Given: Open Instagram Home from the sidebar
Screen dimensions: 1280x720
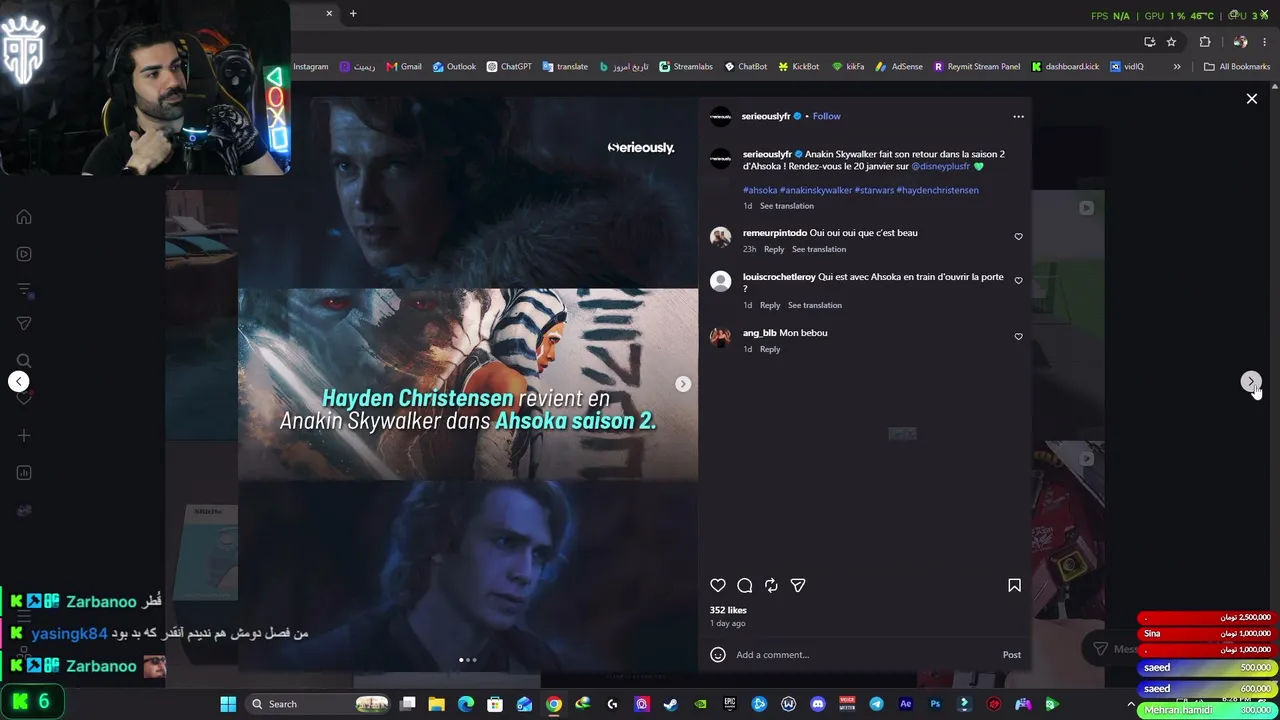Looking at the screenshot, I should [24, 217].
